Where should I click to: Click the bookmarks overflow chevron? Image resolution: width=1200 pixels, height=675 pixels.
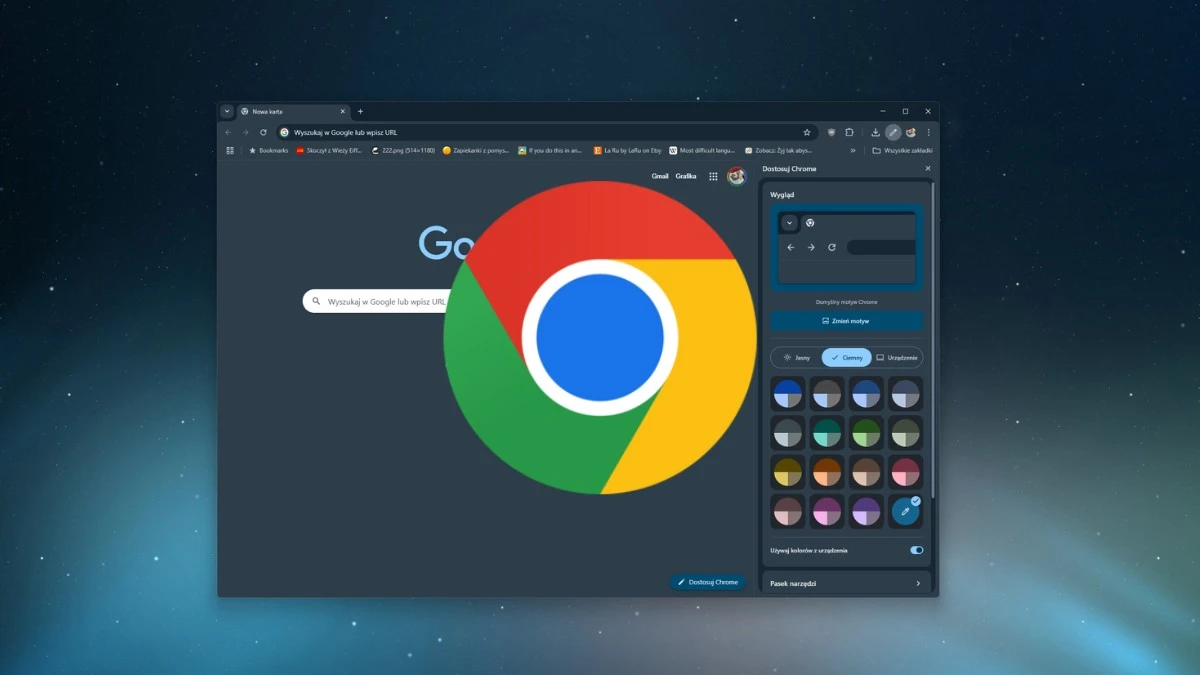pos(853,150)
